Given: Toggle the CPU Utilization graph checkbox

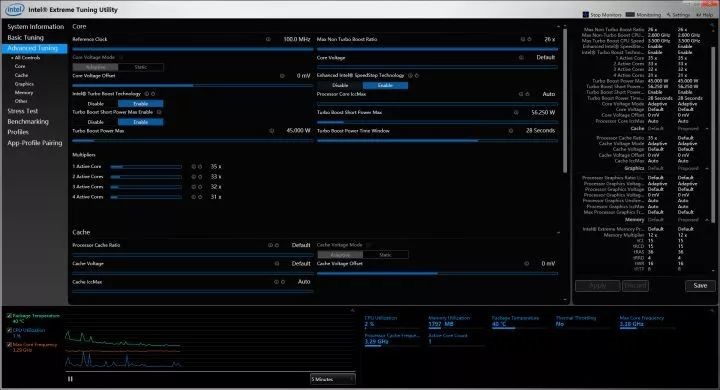Looking at the screenshot, I should [9, 330].
